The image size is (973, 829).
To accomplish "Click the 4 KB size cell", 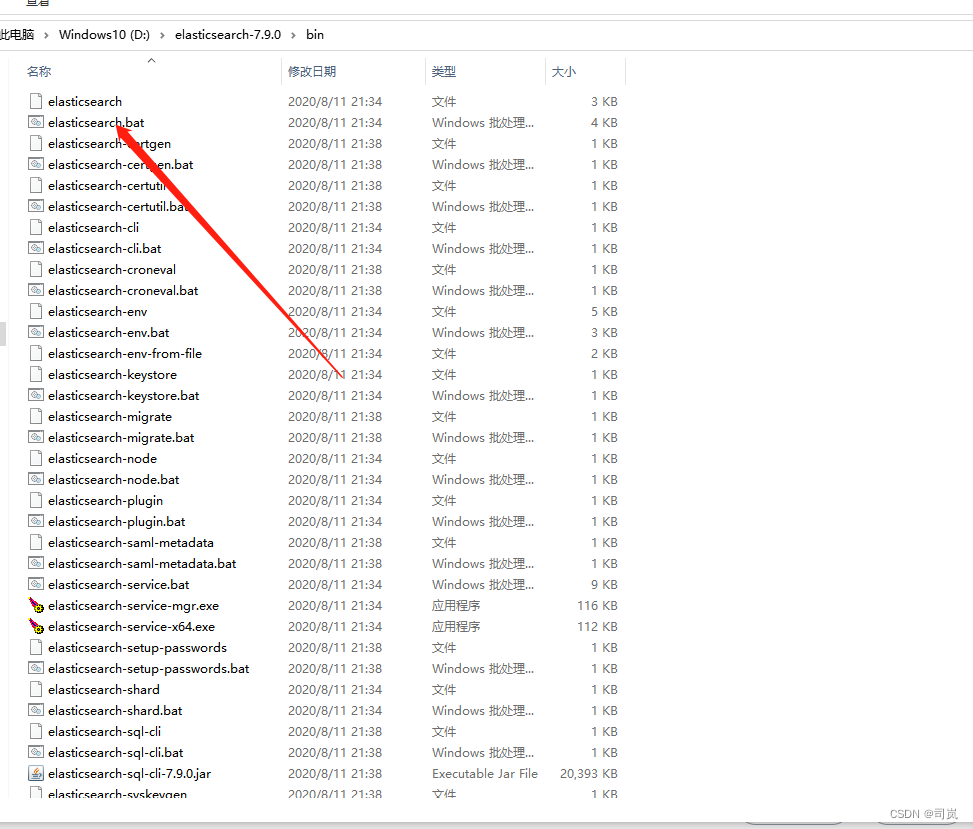I will [x=604, y=123].
